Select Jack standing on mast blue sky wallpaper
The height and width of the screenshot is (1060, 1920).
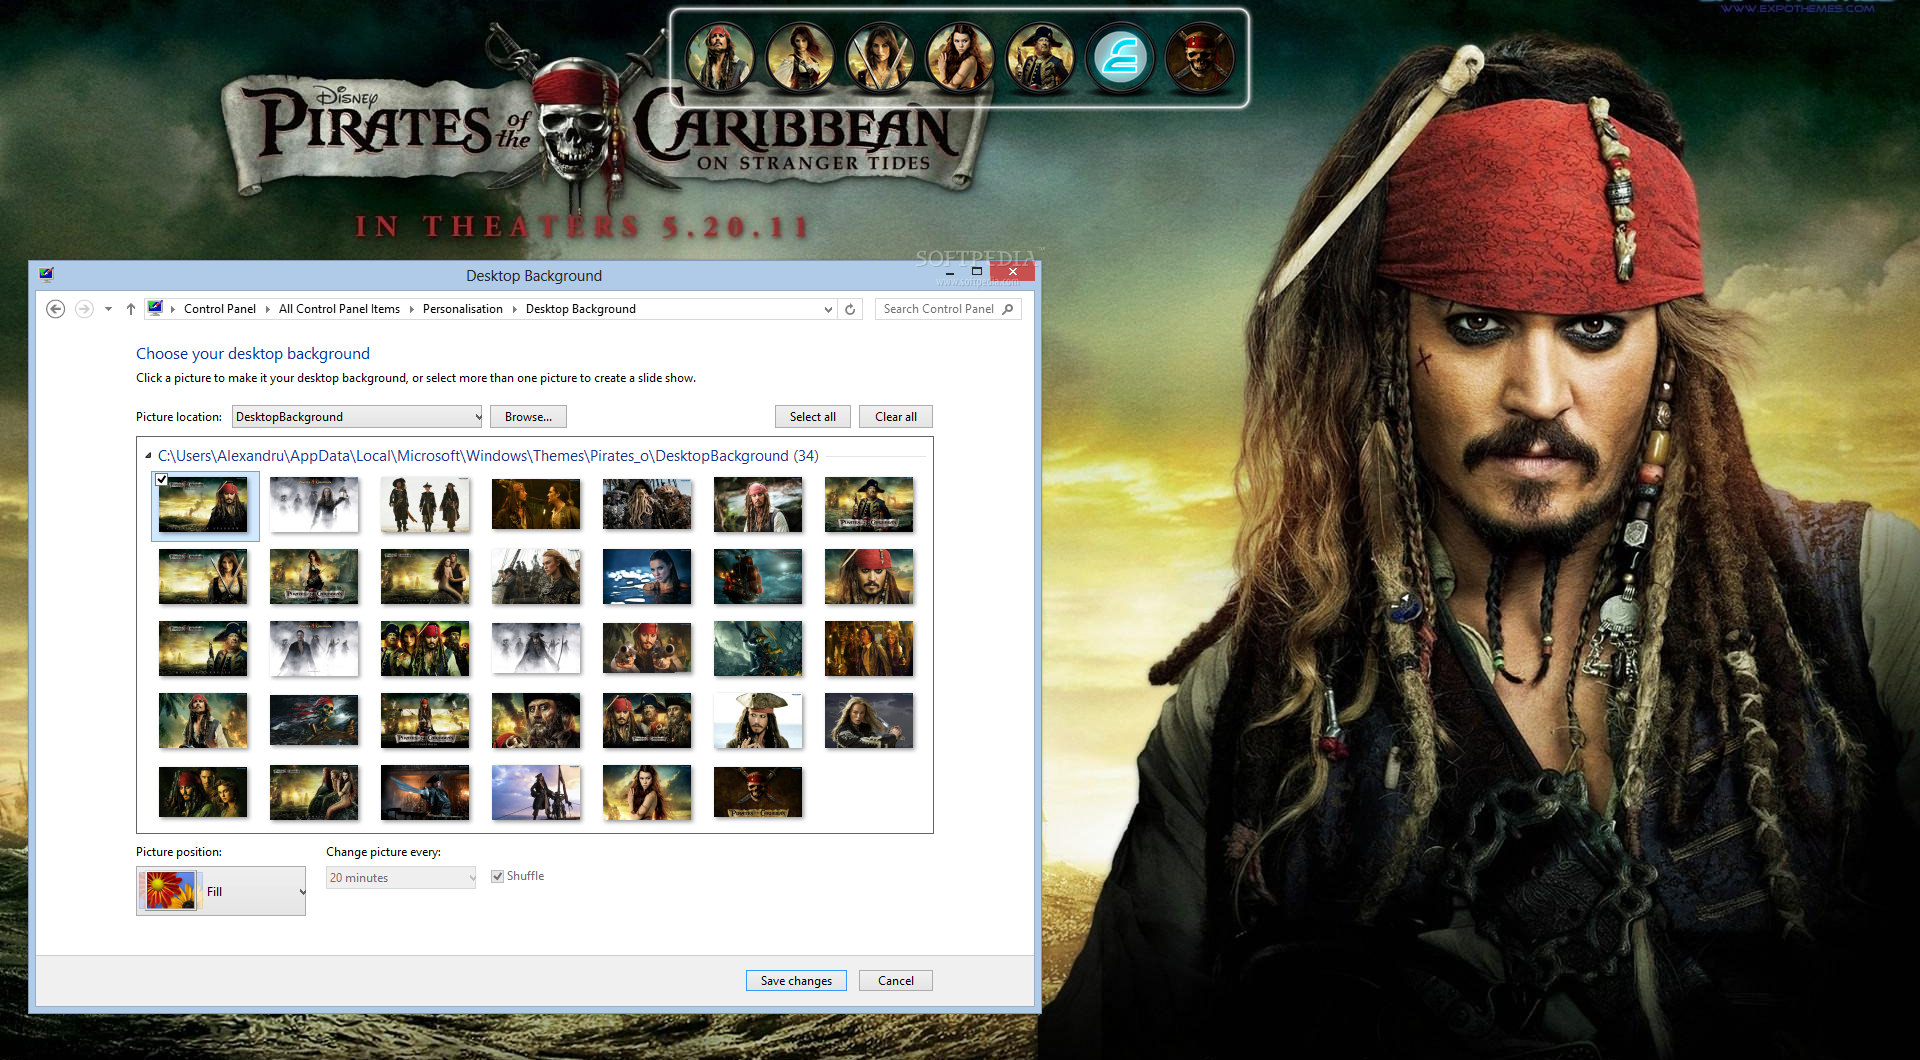pos(536,792)
